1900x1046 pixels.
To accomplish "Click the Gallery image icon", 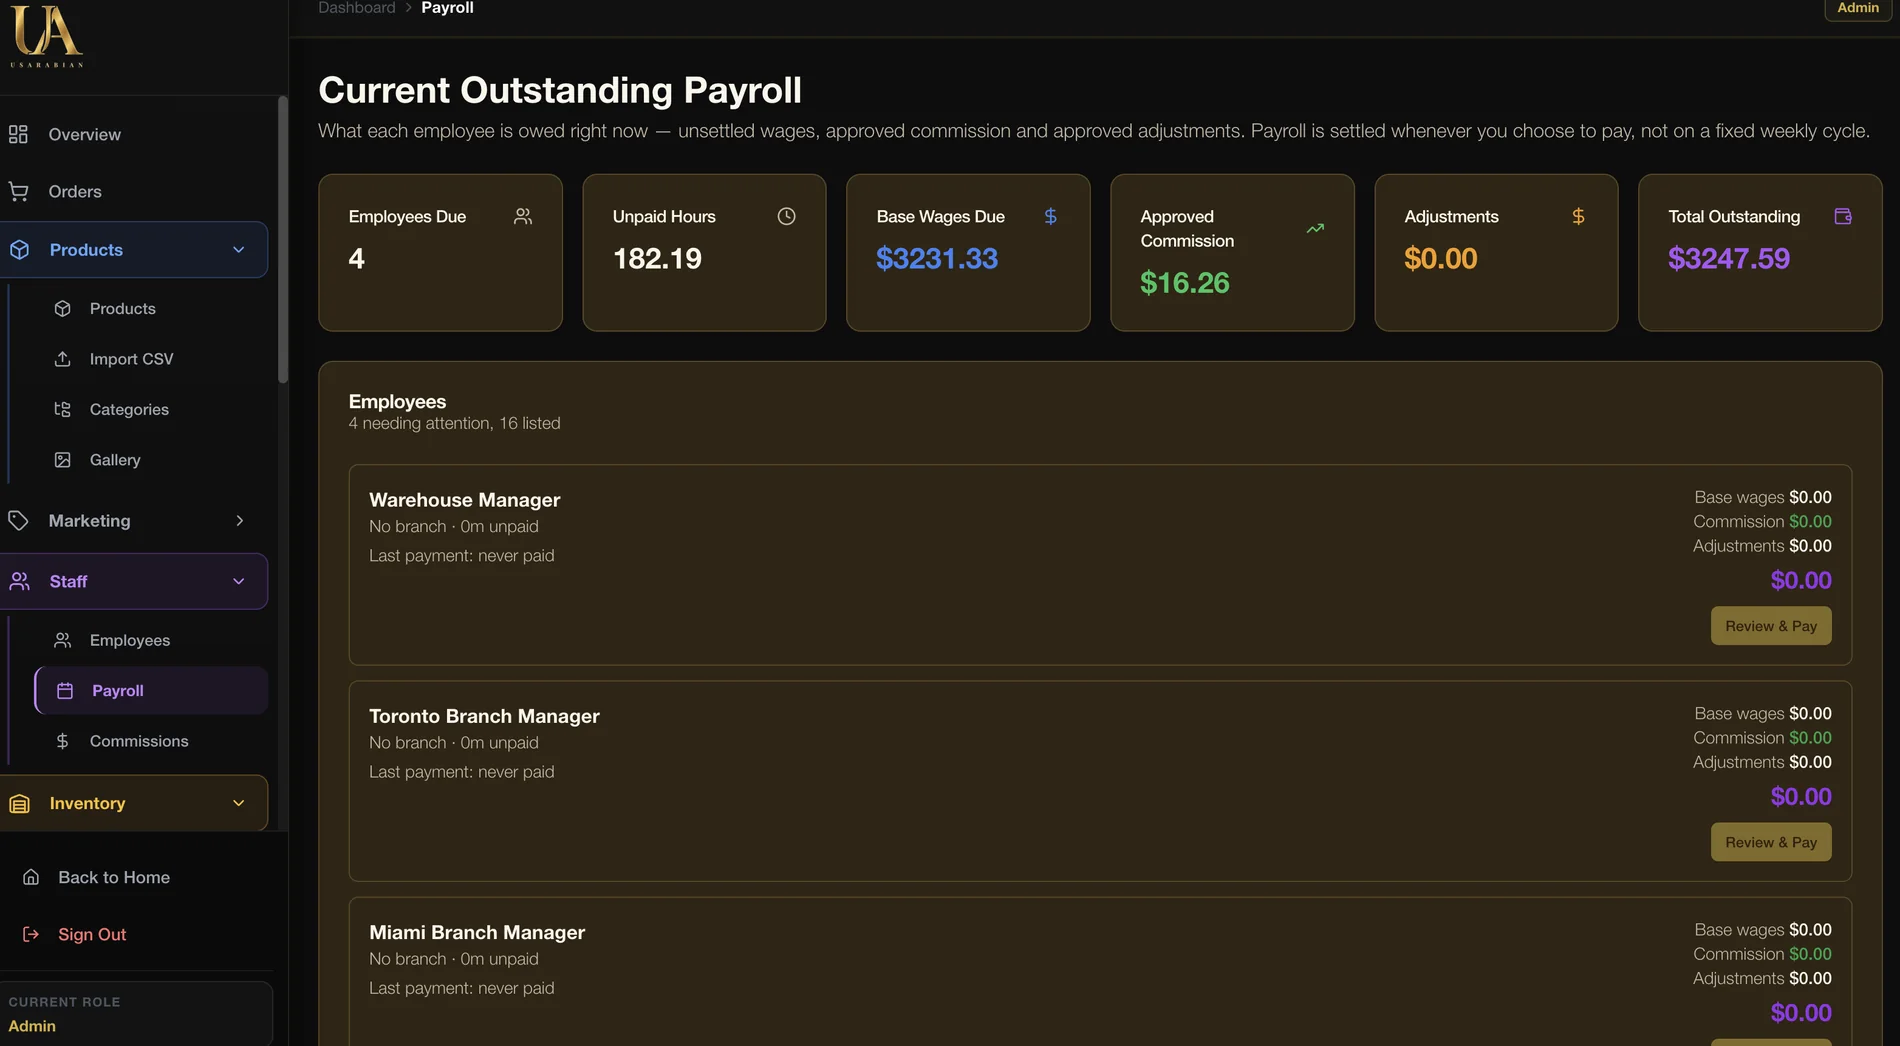I will click(x=62, y=459).
